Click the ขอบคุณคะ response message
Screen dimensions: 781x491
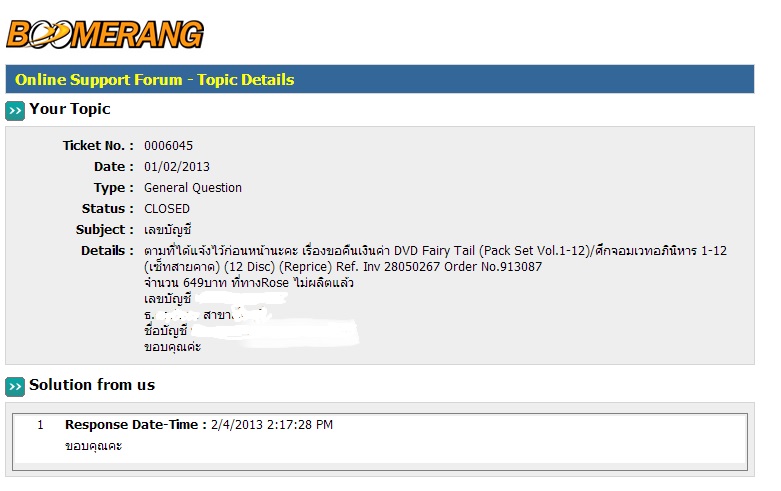pos(94,446)
